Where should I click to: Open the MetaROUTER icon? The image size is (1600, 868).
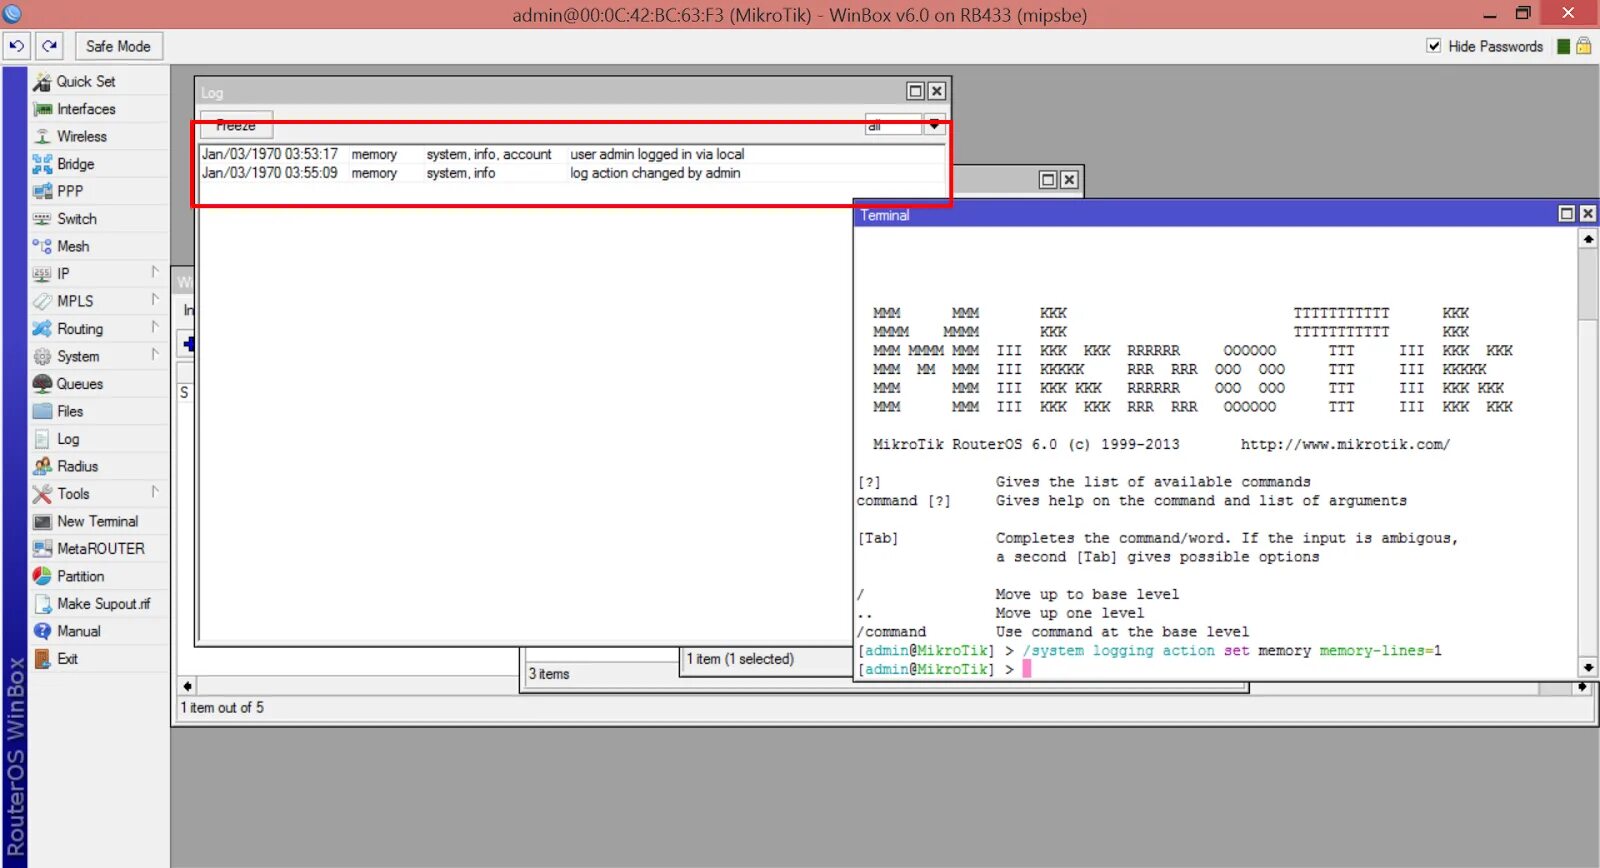click(42, 549)
